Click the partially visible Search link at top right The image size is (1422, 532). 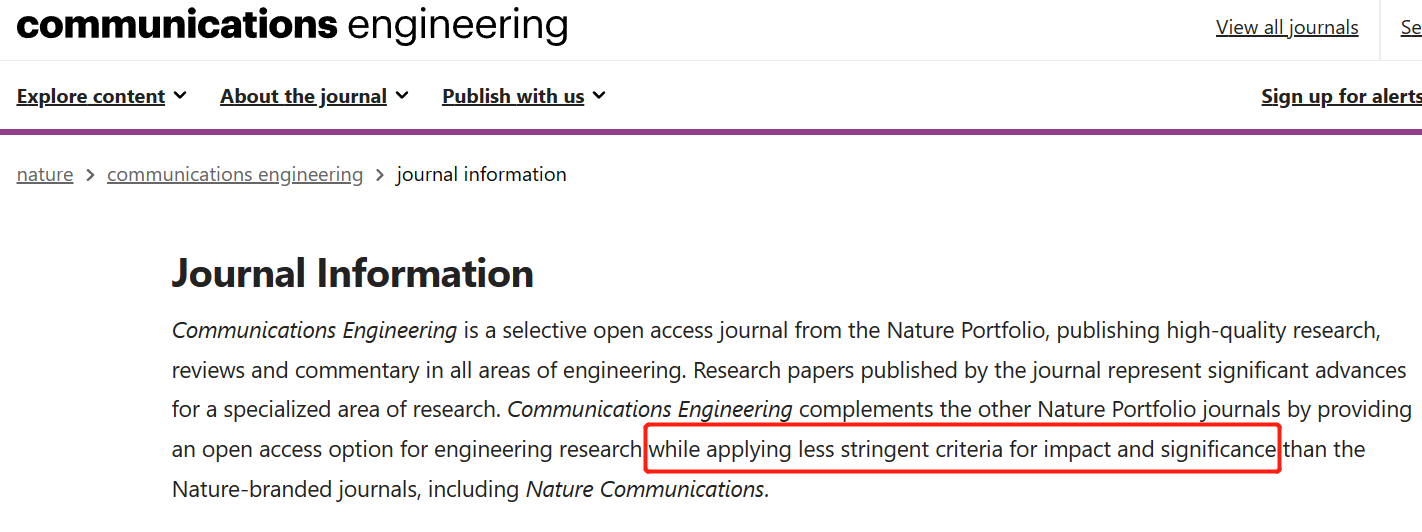coord(1411,28)
